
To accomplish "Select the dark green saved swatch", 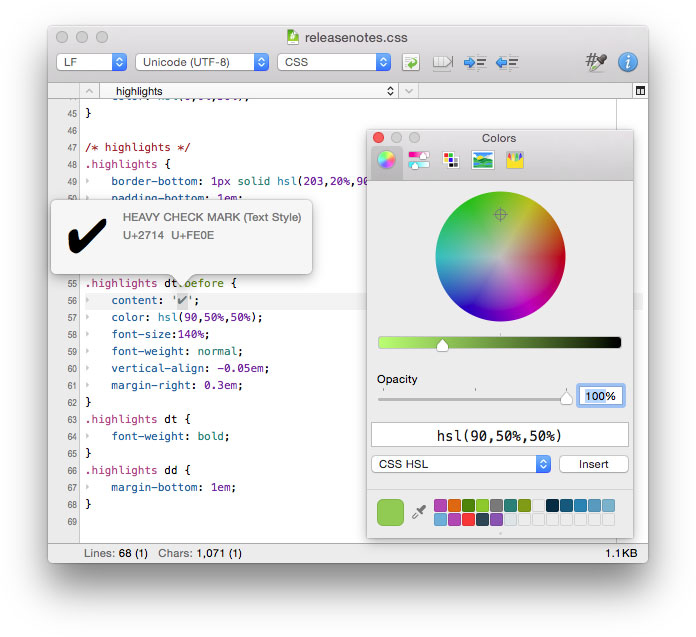I will click(468, 505).
